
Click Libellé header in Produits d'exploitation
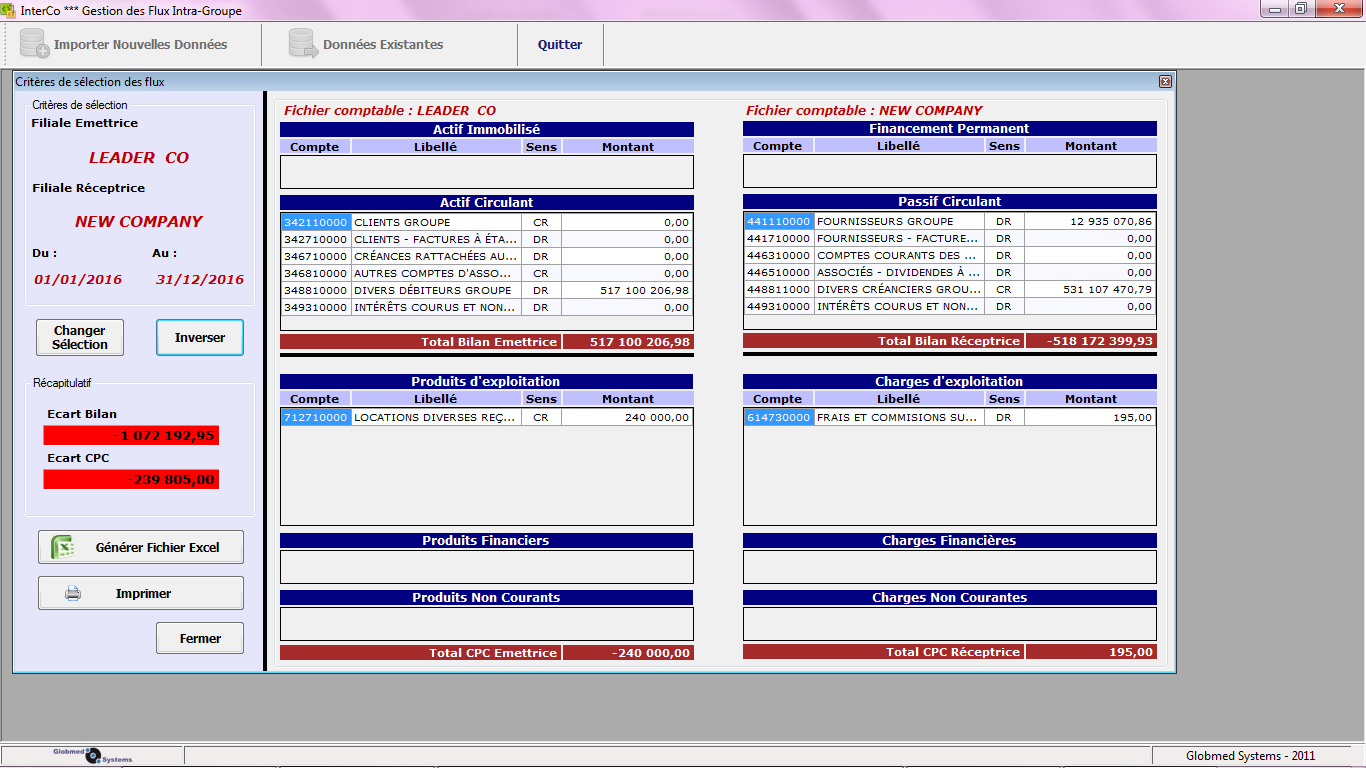pos(435,398)
